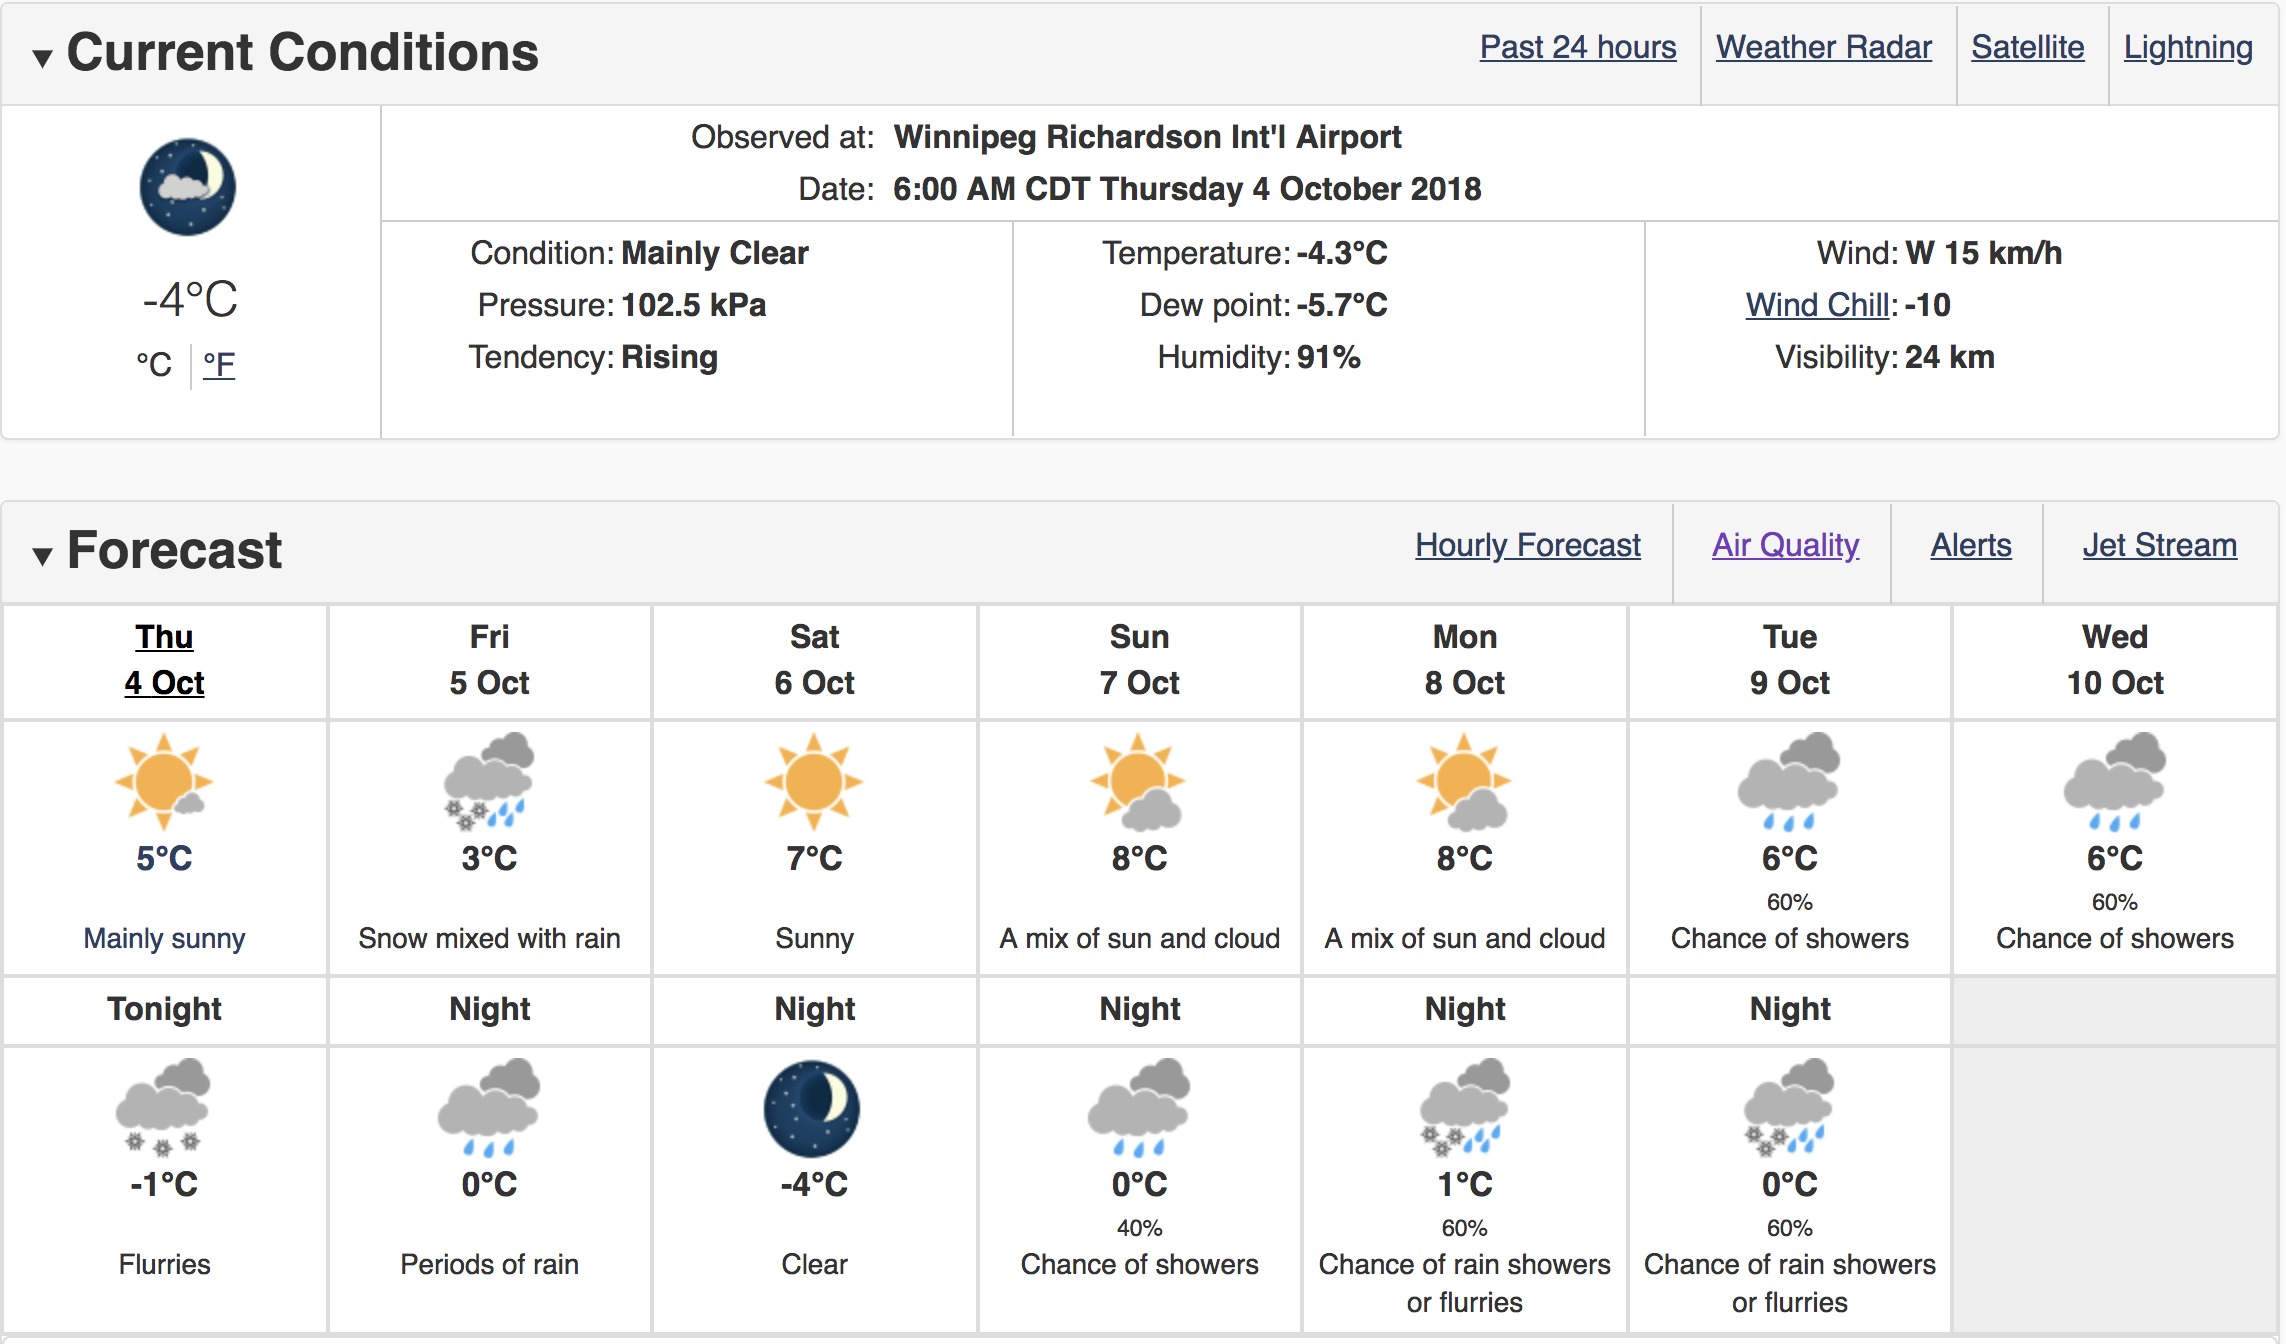
Task: Click Saturday's sunny weather icon
Action: point(814,781)
